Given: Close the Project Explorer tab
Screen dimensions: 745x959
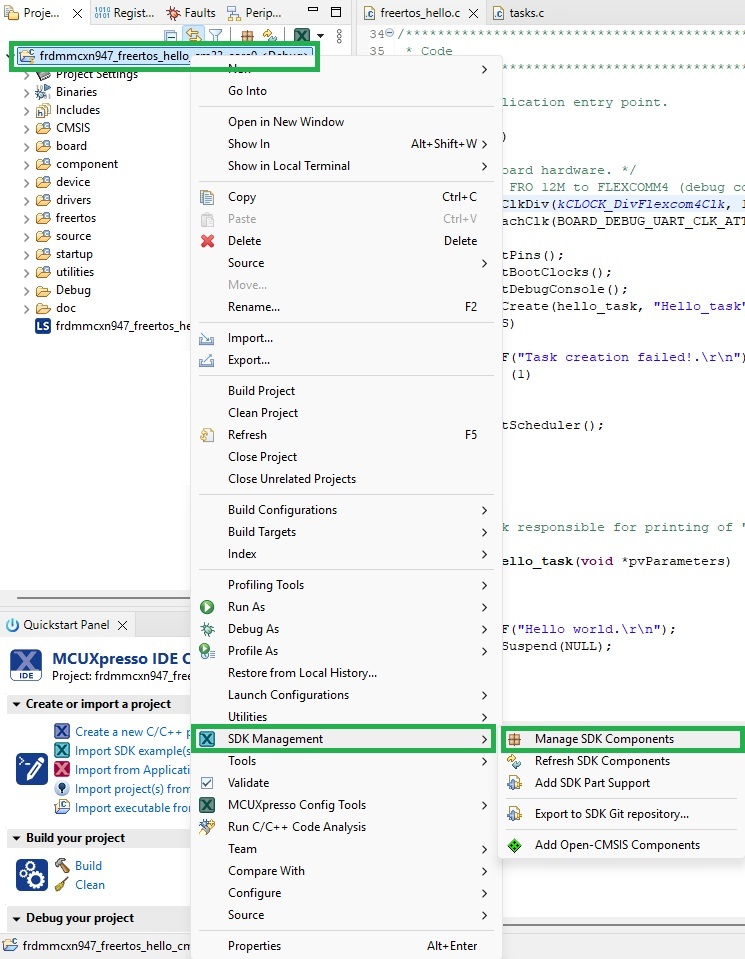Looking at the screenshot, I should pyautogui.click(x=77, y=13).
